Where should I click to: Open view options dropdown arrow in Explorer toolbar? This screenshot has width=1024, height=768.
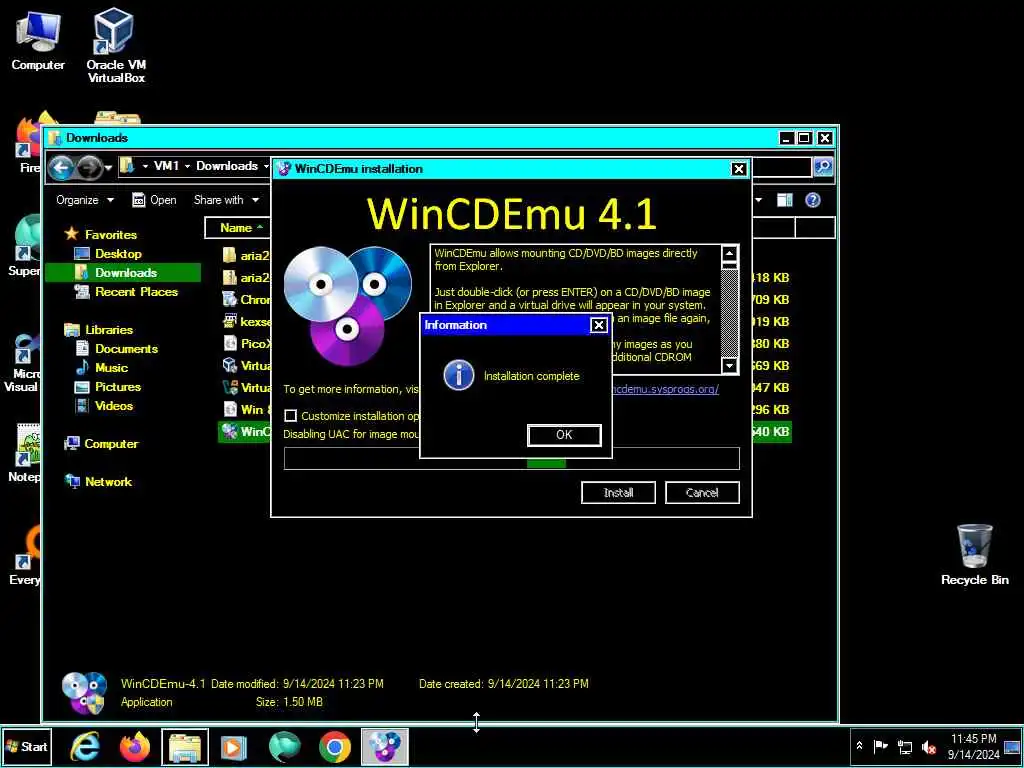click(759, 200)
